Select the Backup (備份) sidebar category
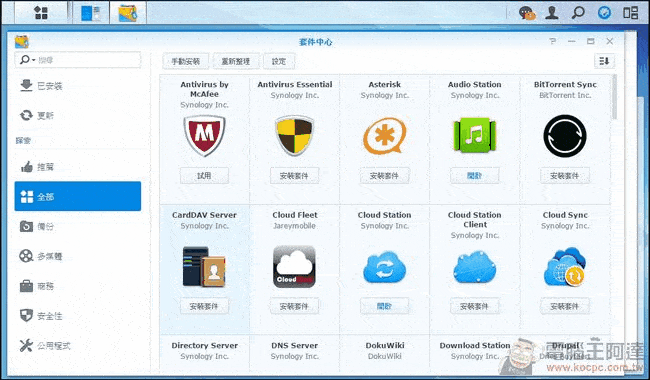Image resolution: width=650 pixels, height=380 pixels. pyautogui.click(x=78, y=226)
